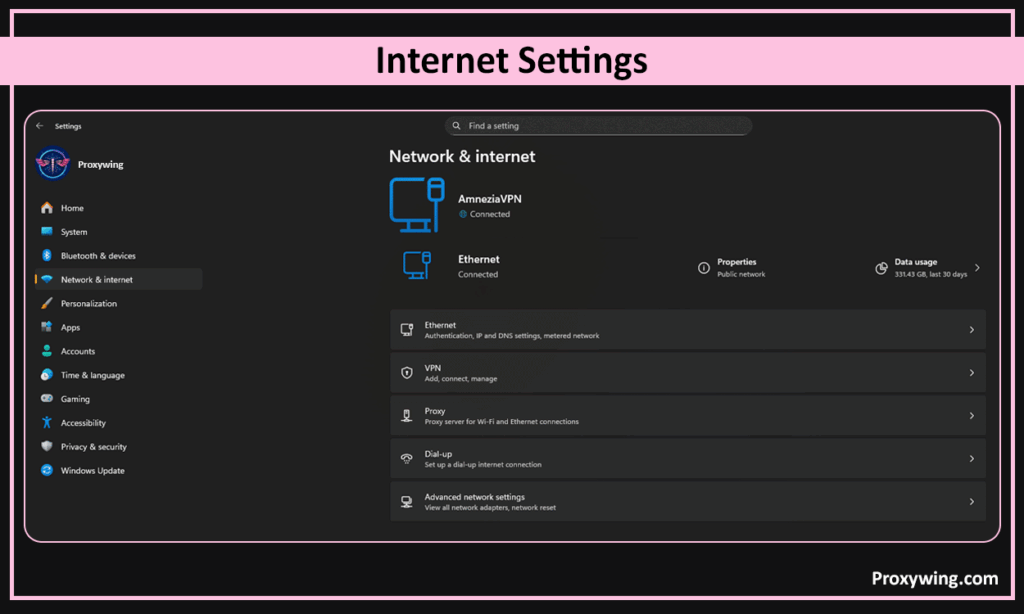Click the Properties info icon
This screenshot has width=1024, height=614.
[703, 268]
